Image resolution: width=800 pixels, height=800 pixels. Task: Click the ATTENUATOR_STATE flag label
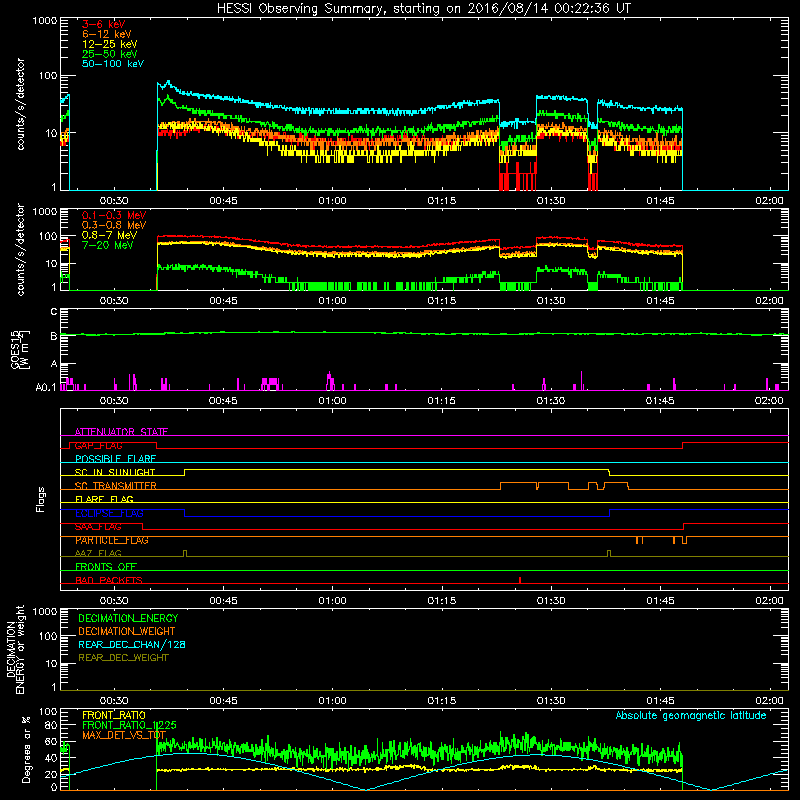121,432
